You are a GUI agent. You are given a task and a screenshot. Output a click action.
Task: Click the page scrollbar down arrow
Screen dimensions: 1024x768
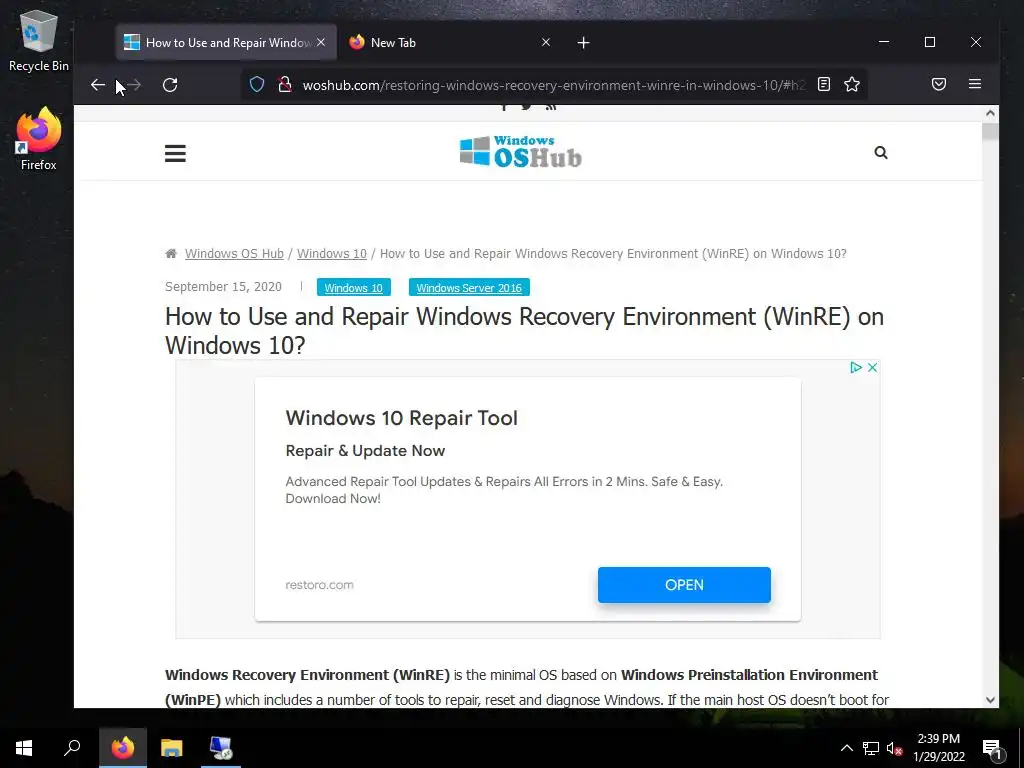(x=990, y=699)
